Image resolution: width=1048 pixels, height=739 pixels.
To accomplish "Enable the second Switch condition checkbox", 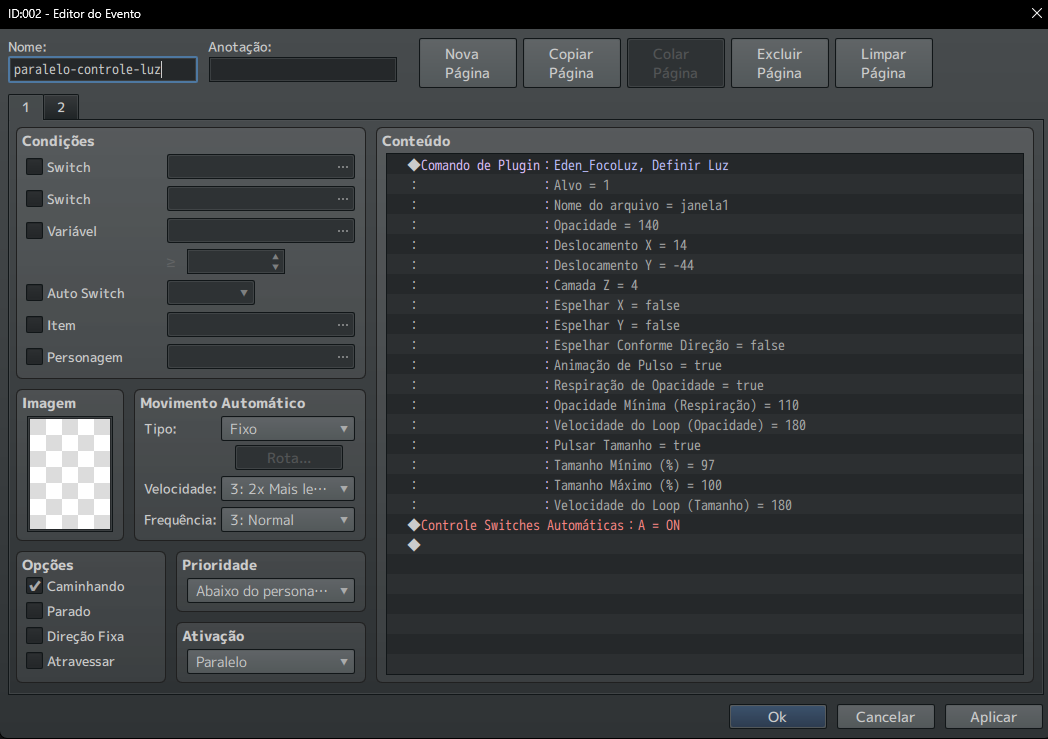I will coord(34,198).
